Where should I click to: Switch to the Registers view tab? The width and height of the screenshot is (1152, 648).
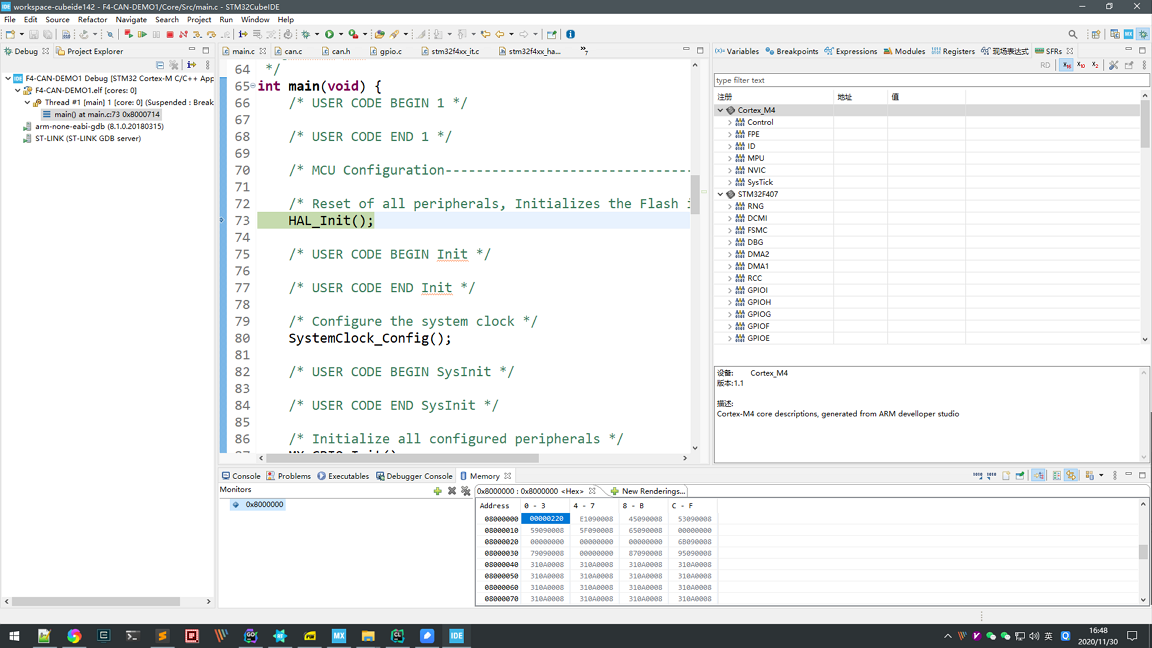(953, 51)
